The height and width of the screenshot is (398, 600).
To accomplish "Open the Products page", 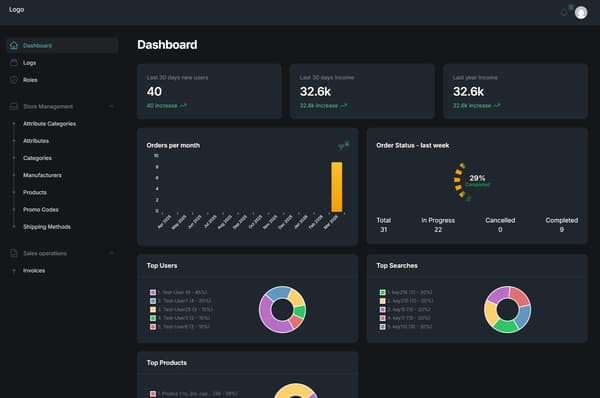I will click(x=35, y=192).
